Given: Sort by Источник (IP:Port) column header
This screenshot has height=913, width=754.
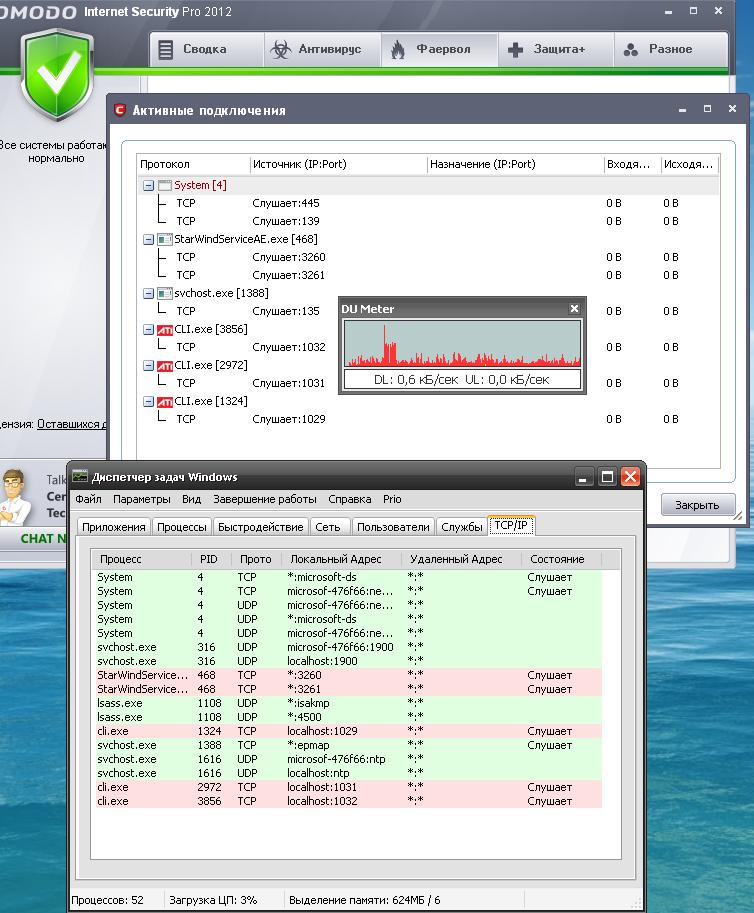Looking at the screenshot, I should pyautogui.click(x=338, y=164).
